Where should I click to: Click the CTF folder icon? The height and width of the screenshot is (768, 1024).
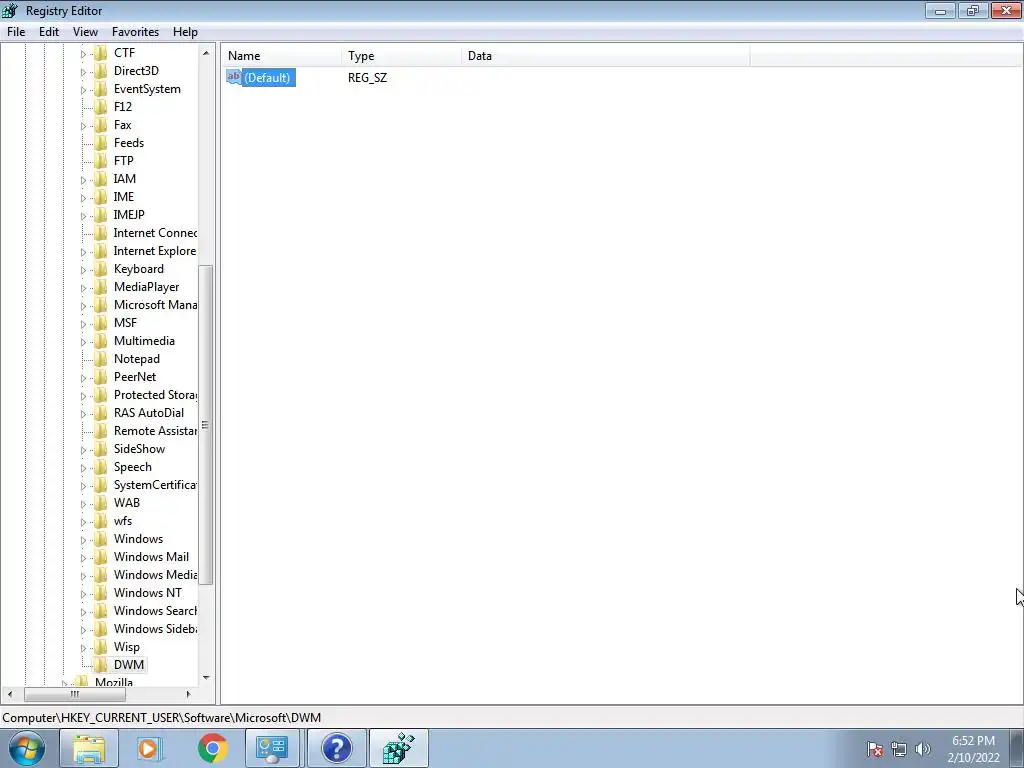point(101,53)
